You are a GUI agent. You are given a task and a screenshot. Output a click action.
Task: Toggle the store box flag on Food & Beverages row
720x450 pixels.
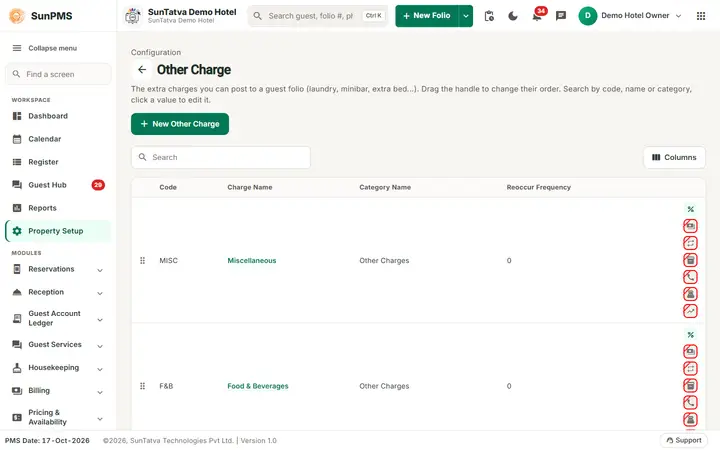[x=690, y=385]
